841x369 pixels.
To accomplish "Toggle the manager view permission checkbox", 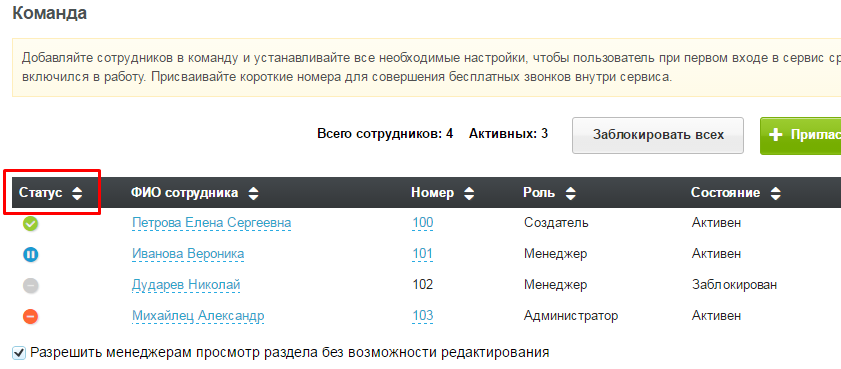I will (x=19, y=353).
